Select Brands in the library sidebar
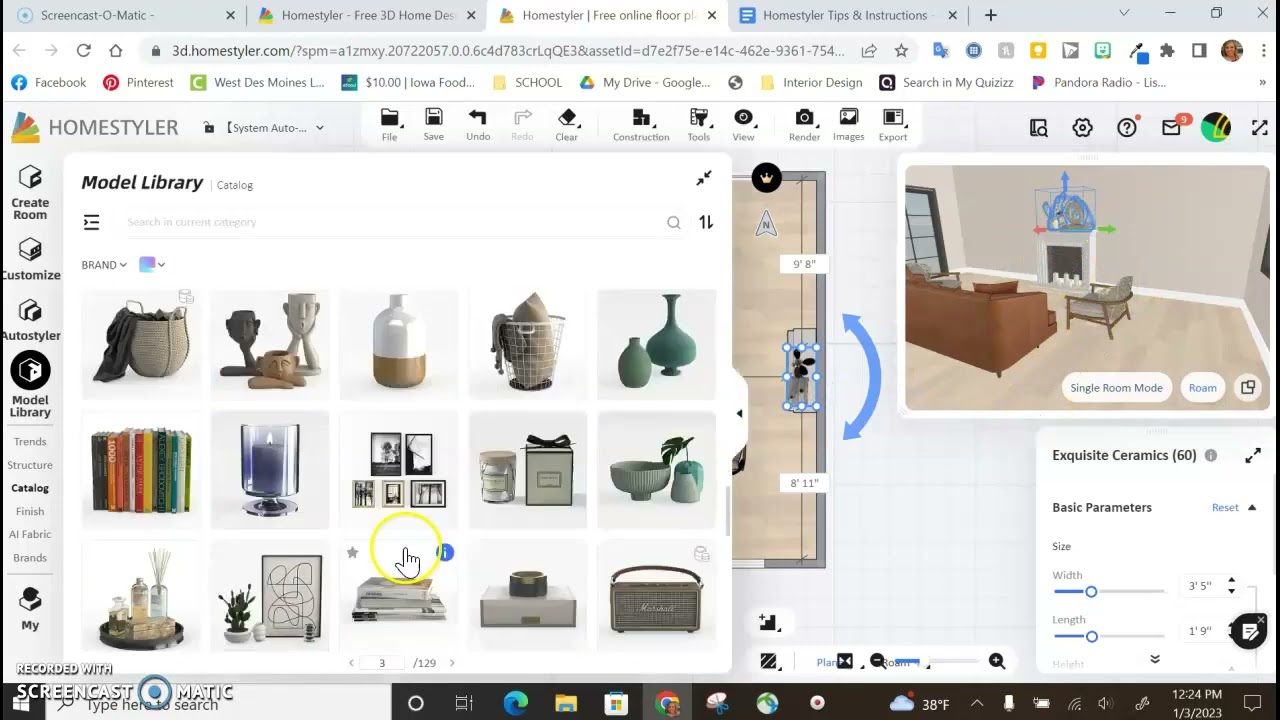 coord(30,557)
